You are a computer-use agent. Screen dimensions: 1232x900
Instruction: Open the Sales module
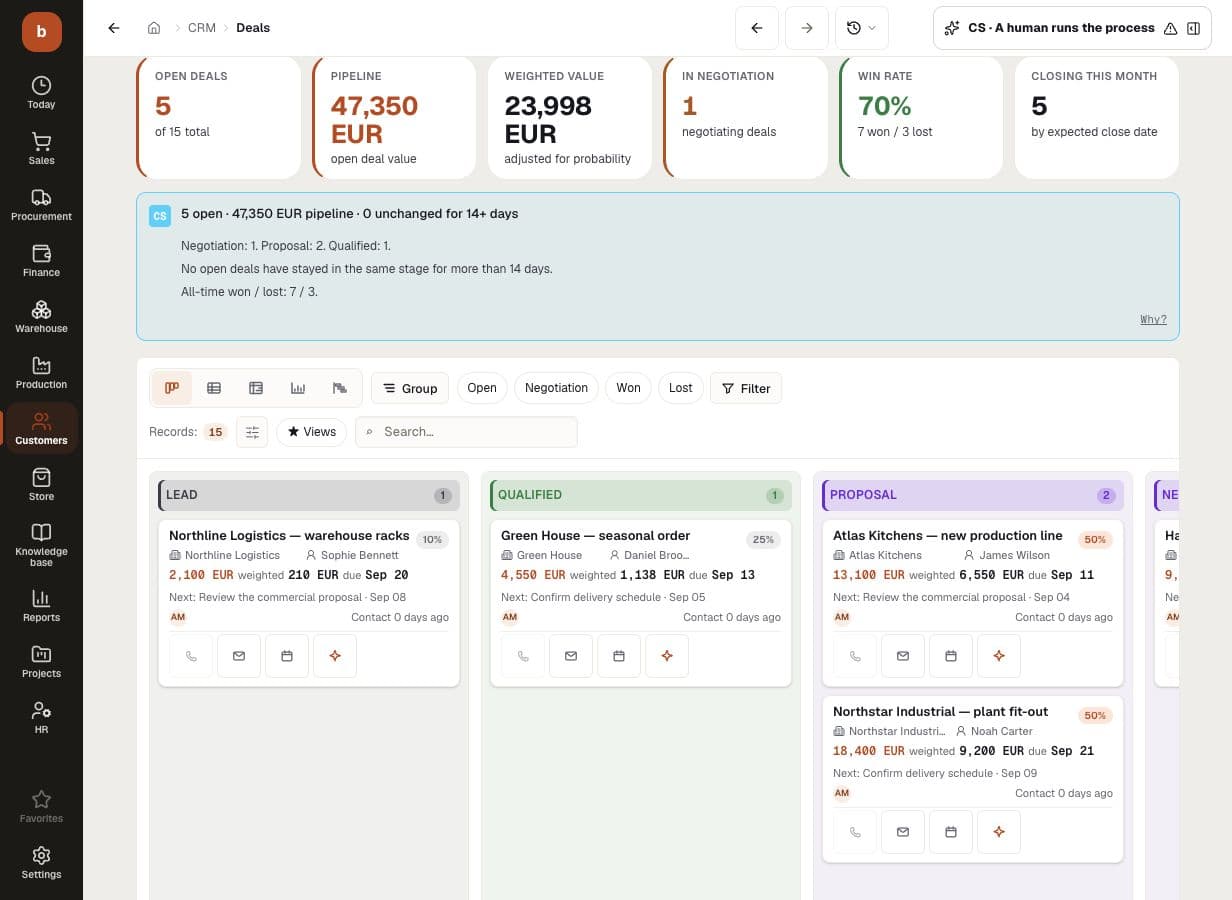[41, 149]
